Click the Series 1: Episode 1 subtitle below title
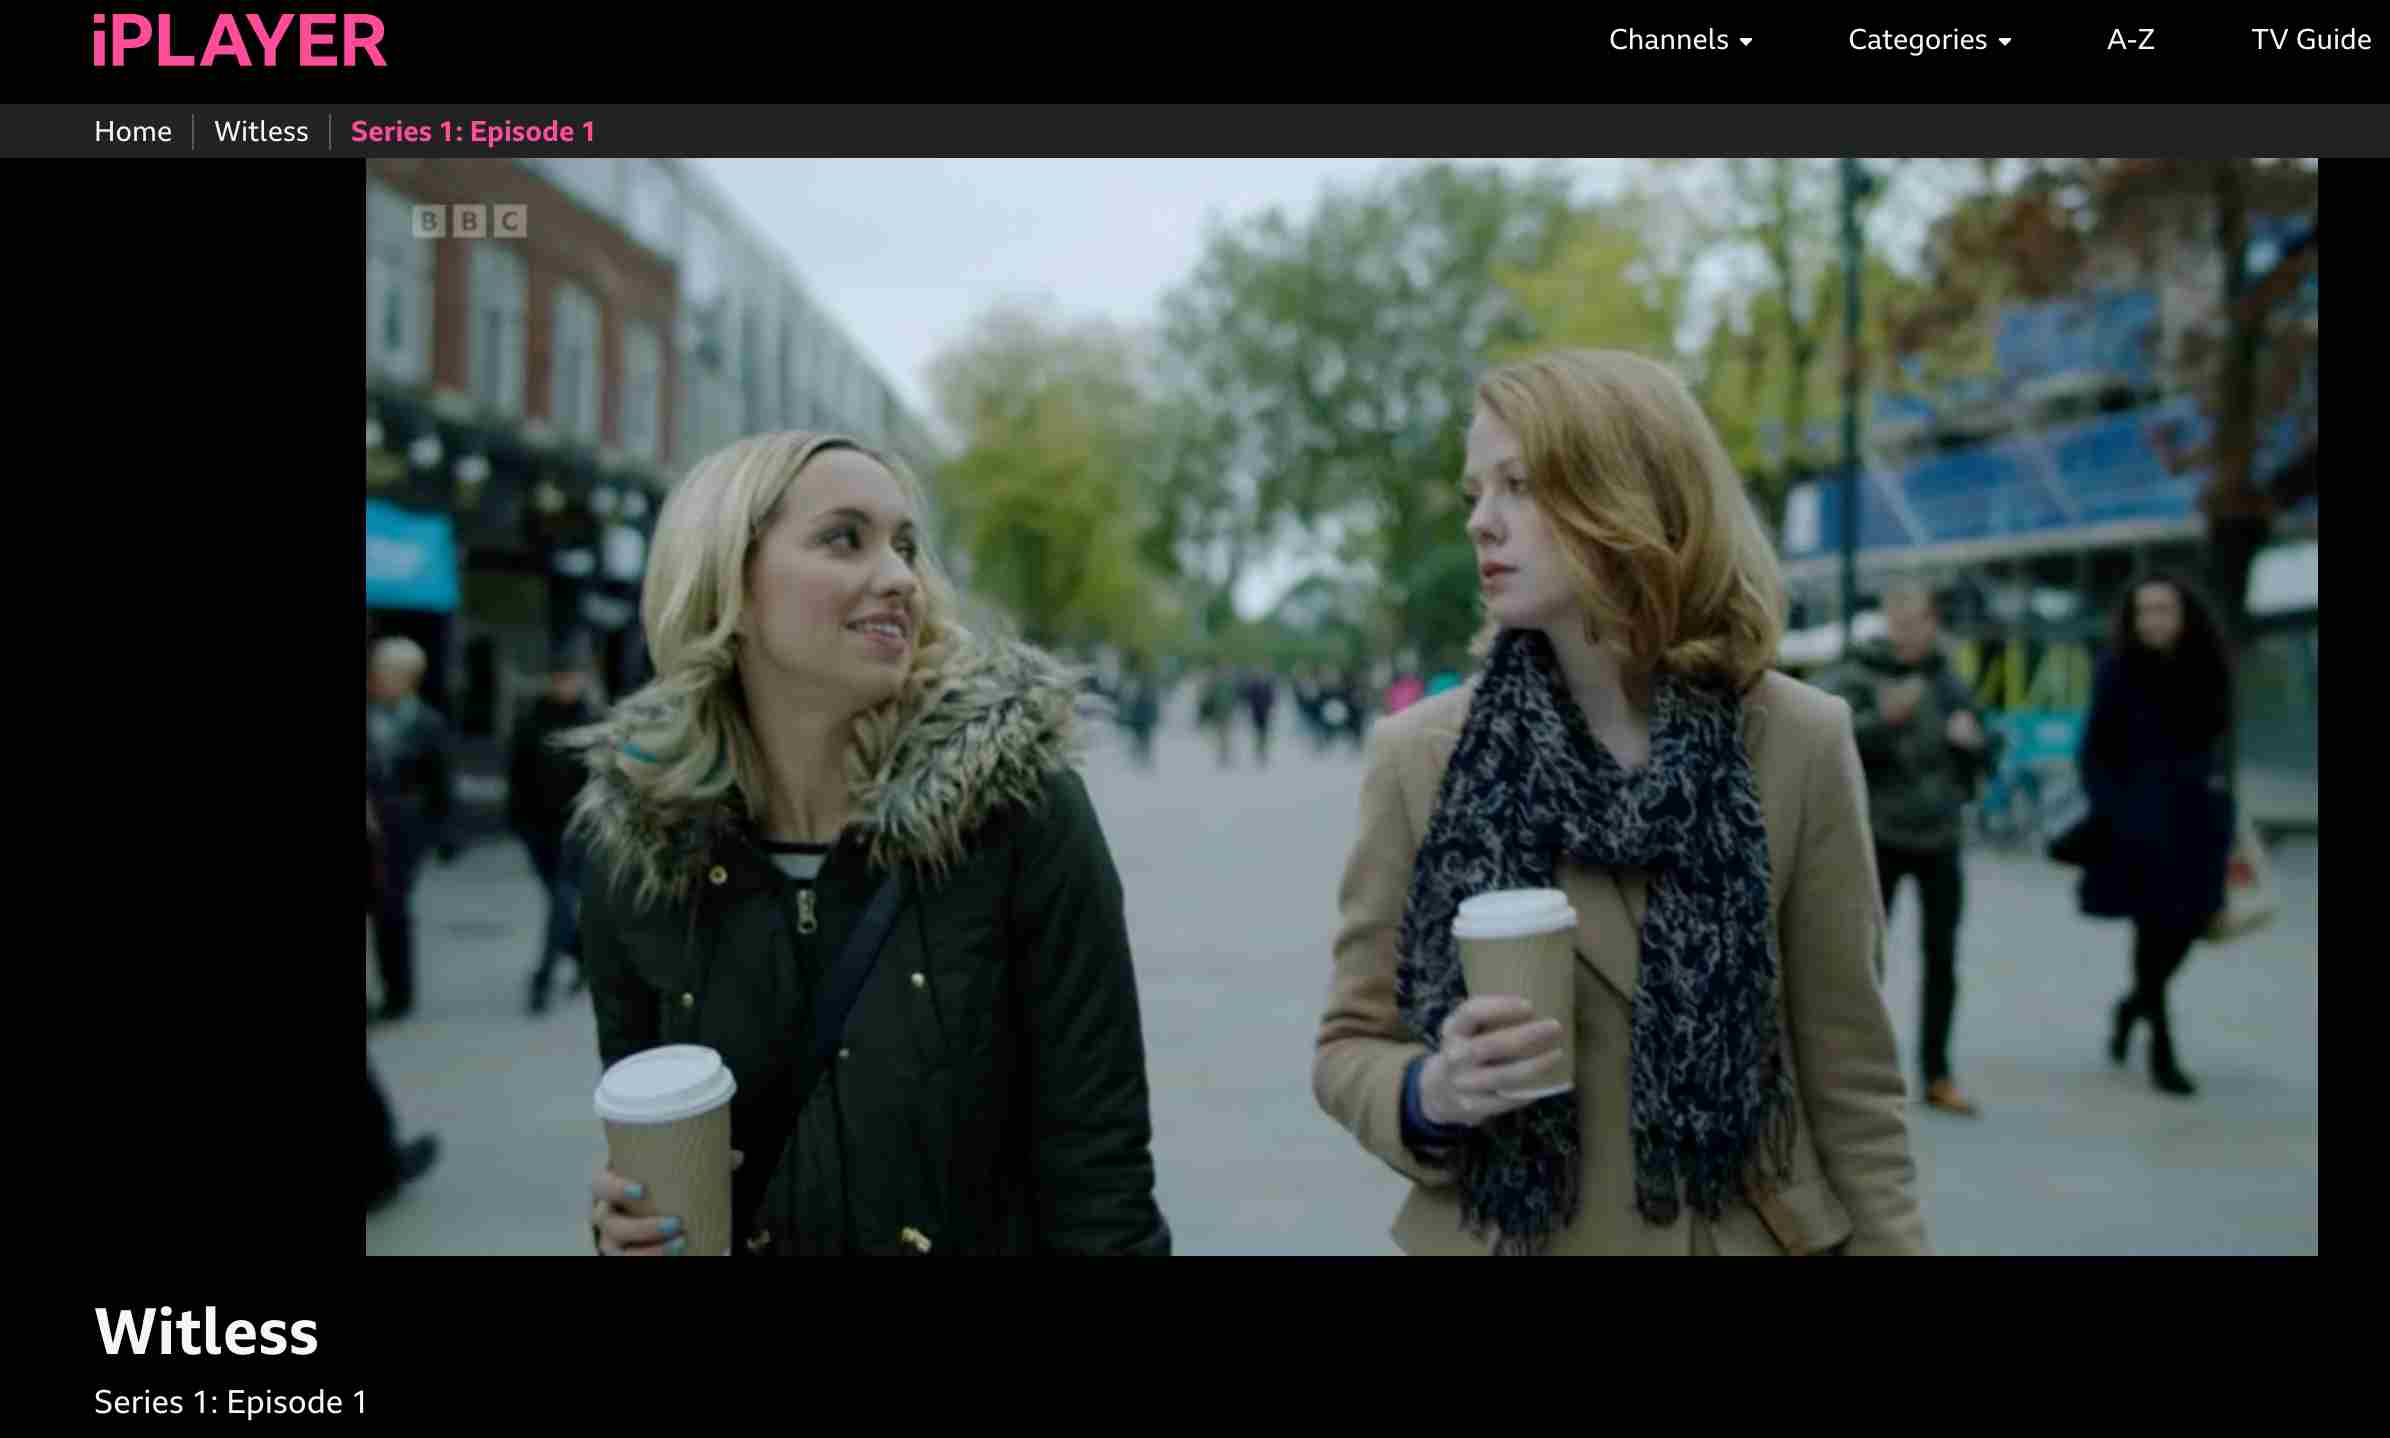Viewport: 2390px width, 1438px height. point(231,1402)
